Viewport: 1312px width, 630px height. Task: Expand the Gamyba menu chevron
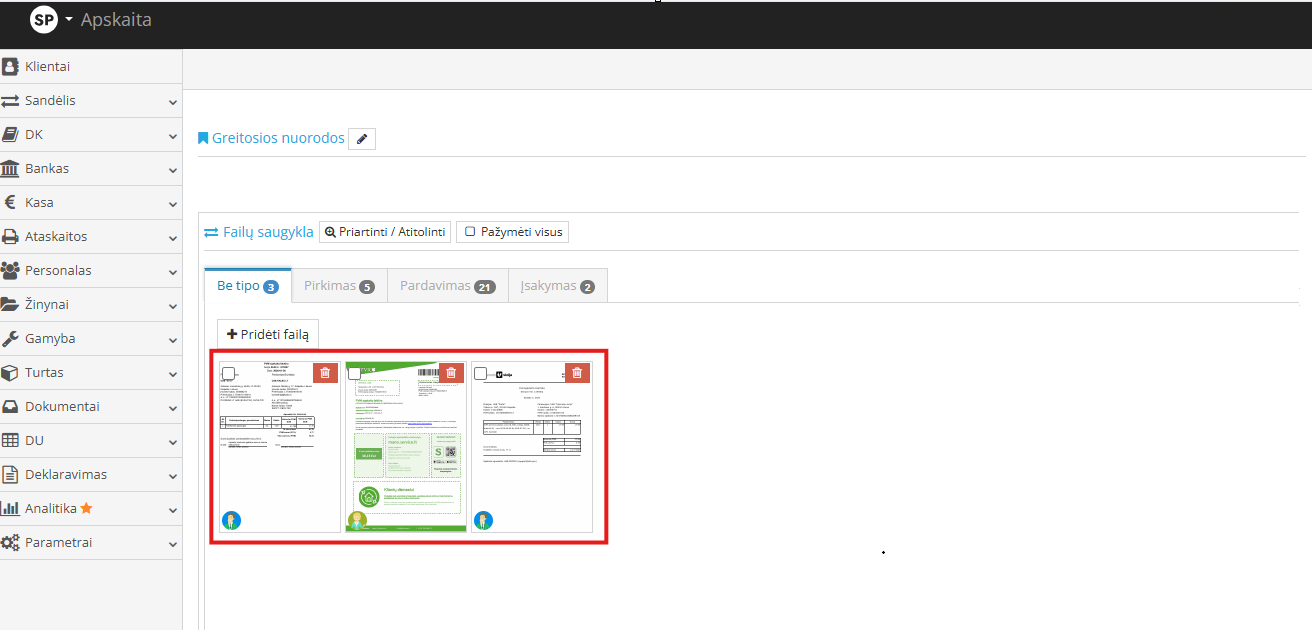point(173,340)
